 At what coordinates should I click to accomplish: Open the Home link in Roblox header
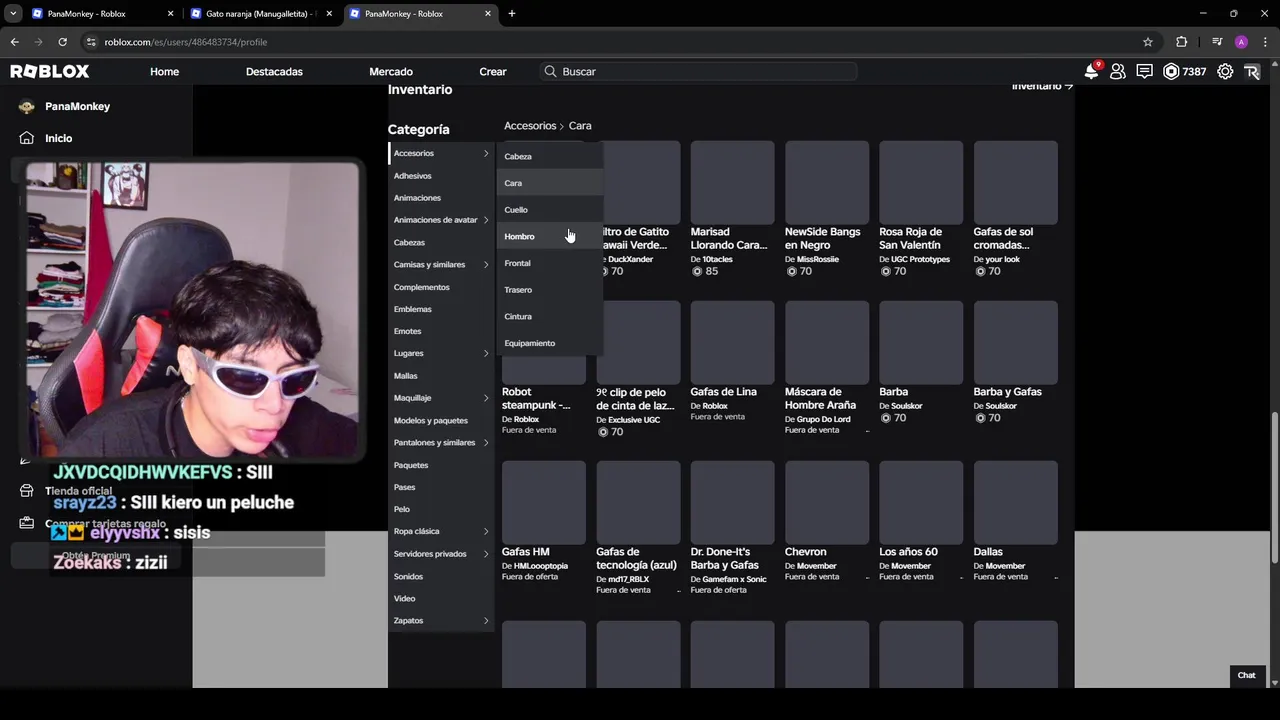point(164,71)
